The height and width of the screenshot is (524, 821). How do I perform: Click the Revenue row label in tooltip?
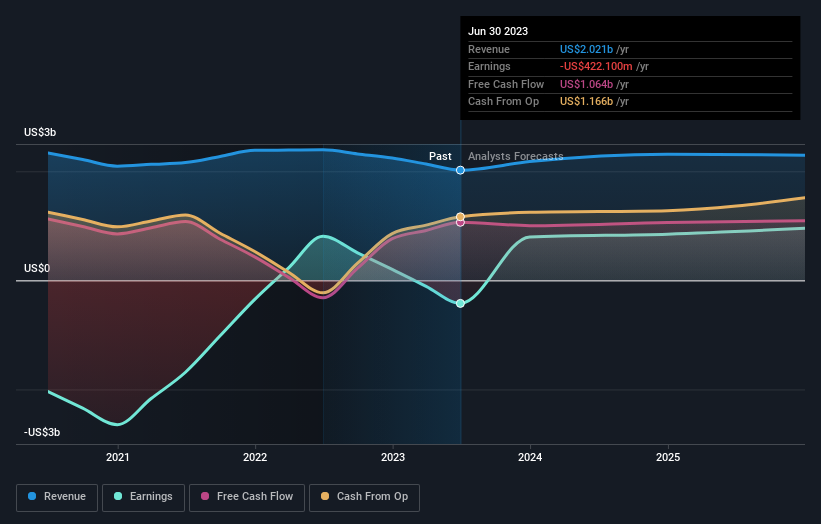pos(489,49)
